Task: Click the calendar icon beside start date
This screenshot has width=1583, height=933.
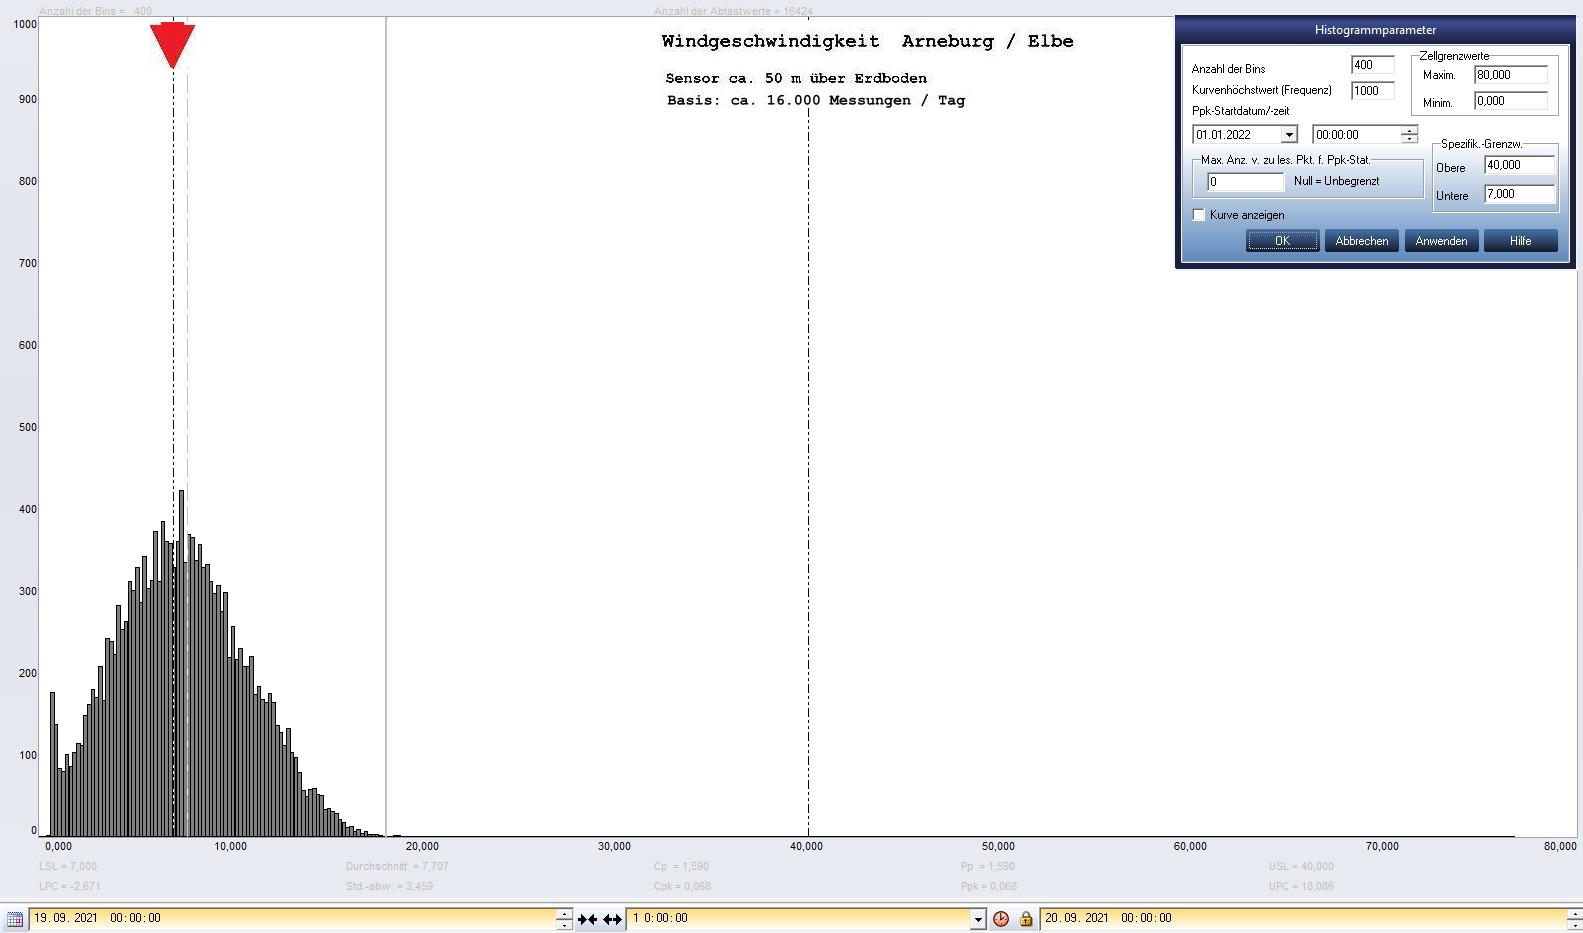Action: pos(14,919)
